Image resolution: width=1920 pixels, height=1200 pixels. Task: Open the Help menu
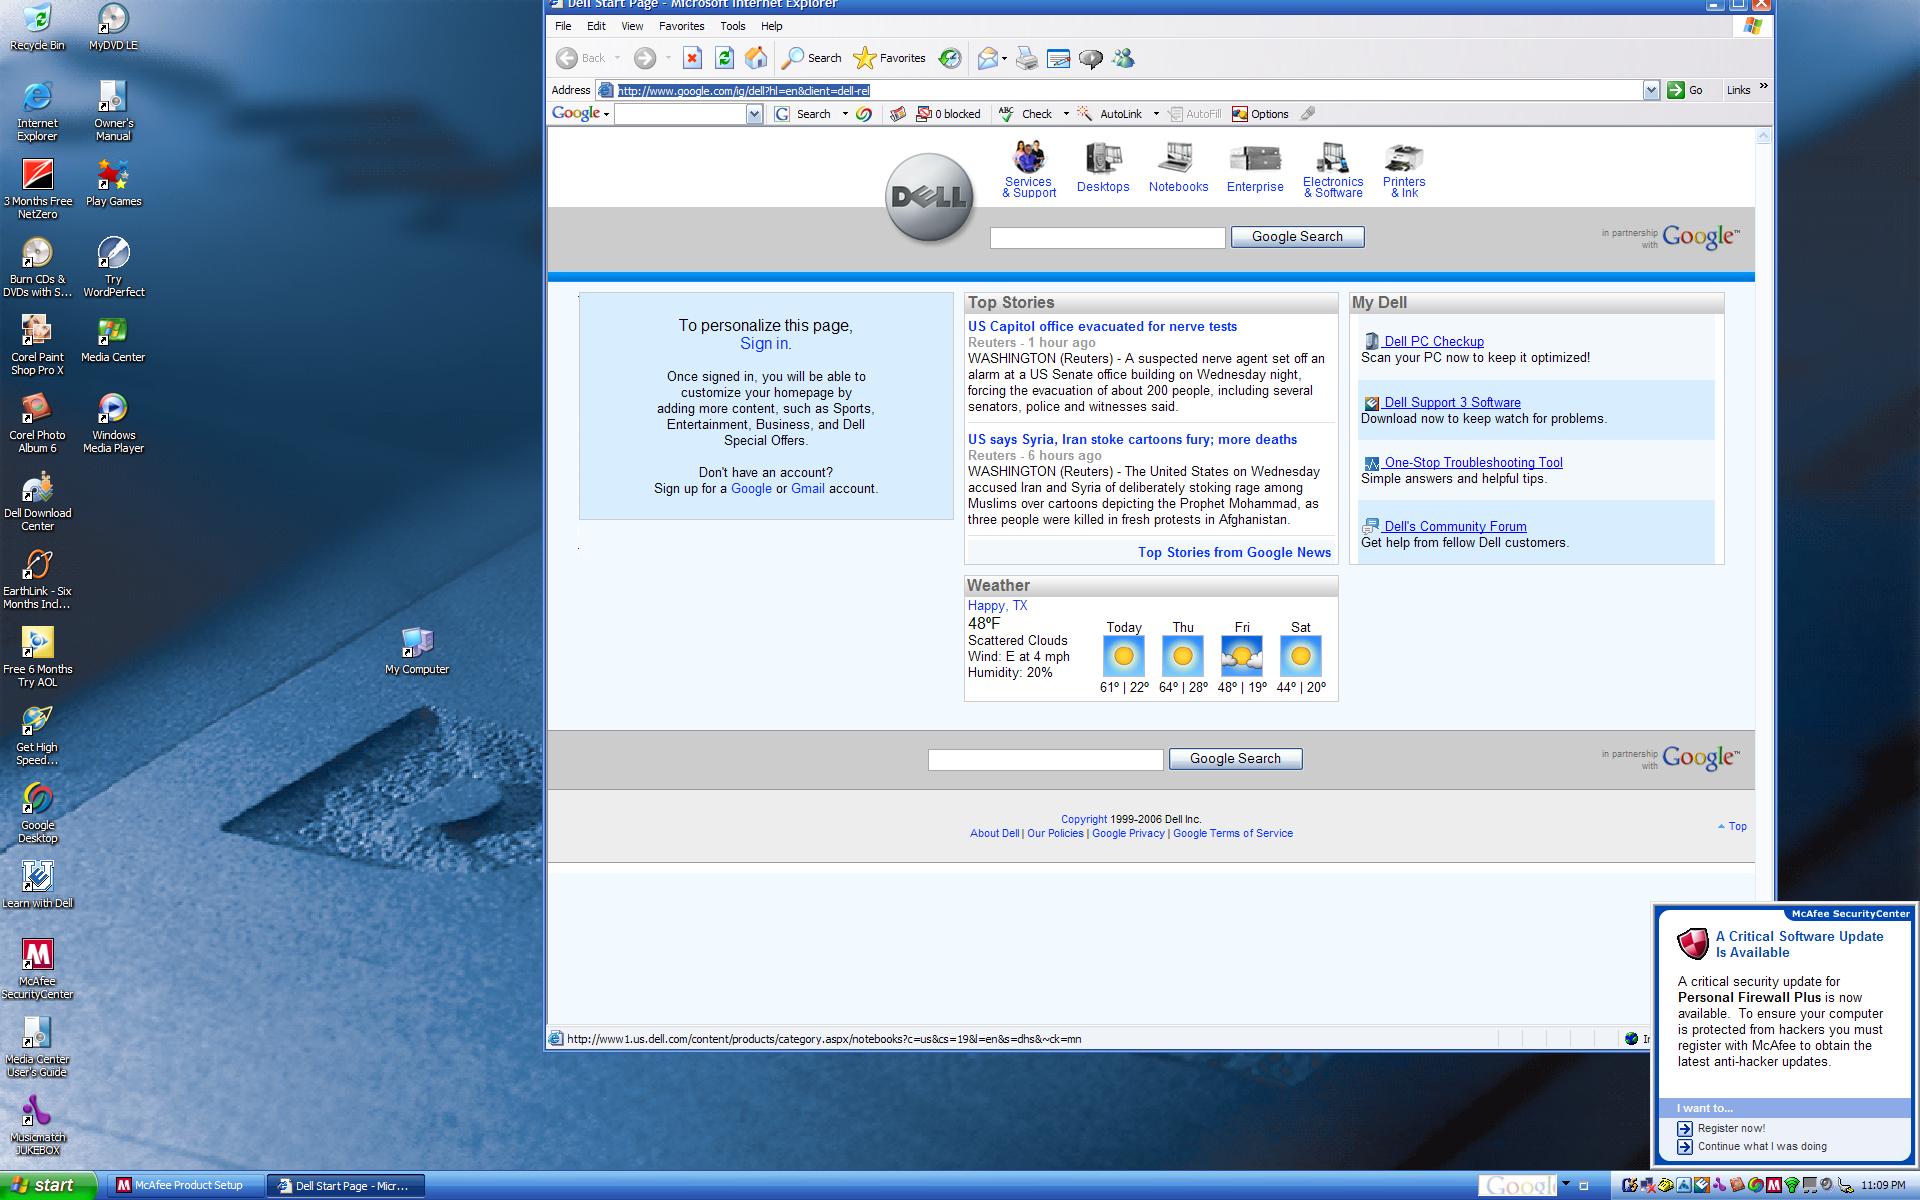click(771, 26)
